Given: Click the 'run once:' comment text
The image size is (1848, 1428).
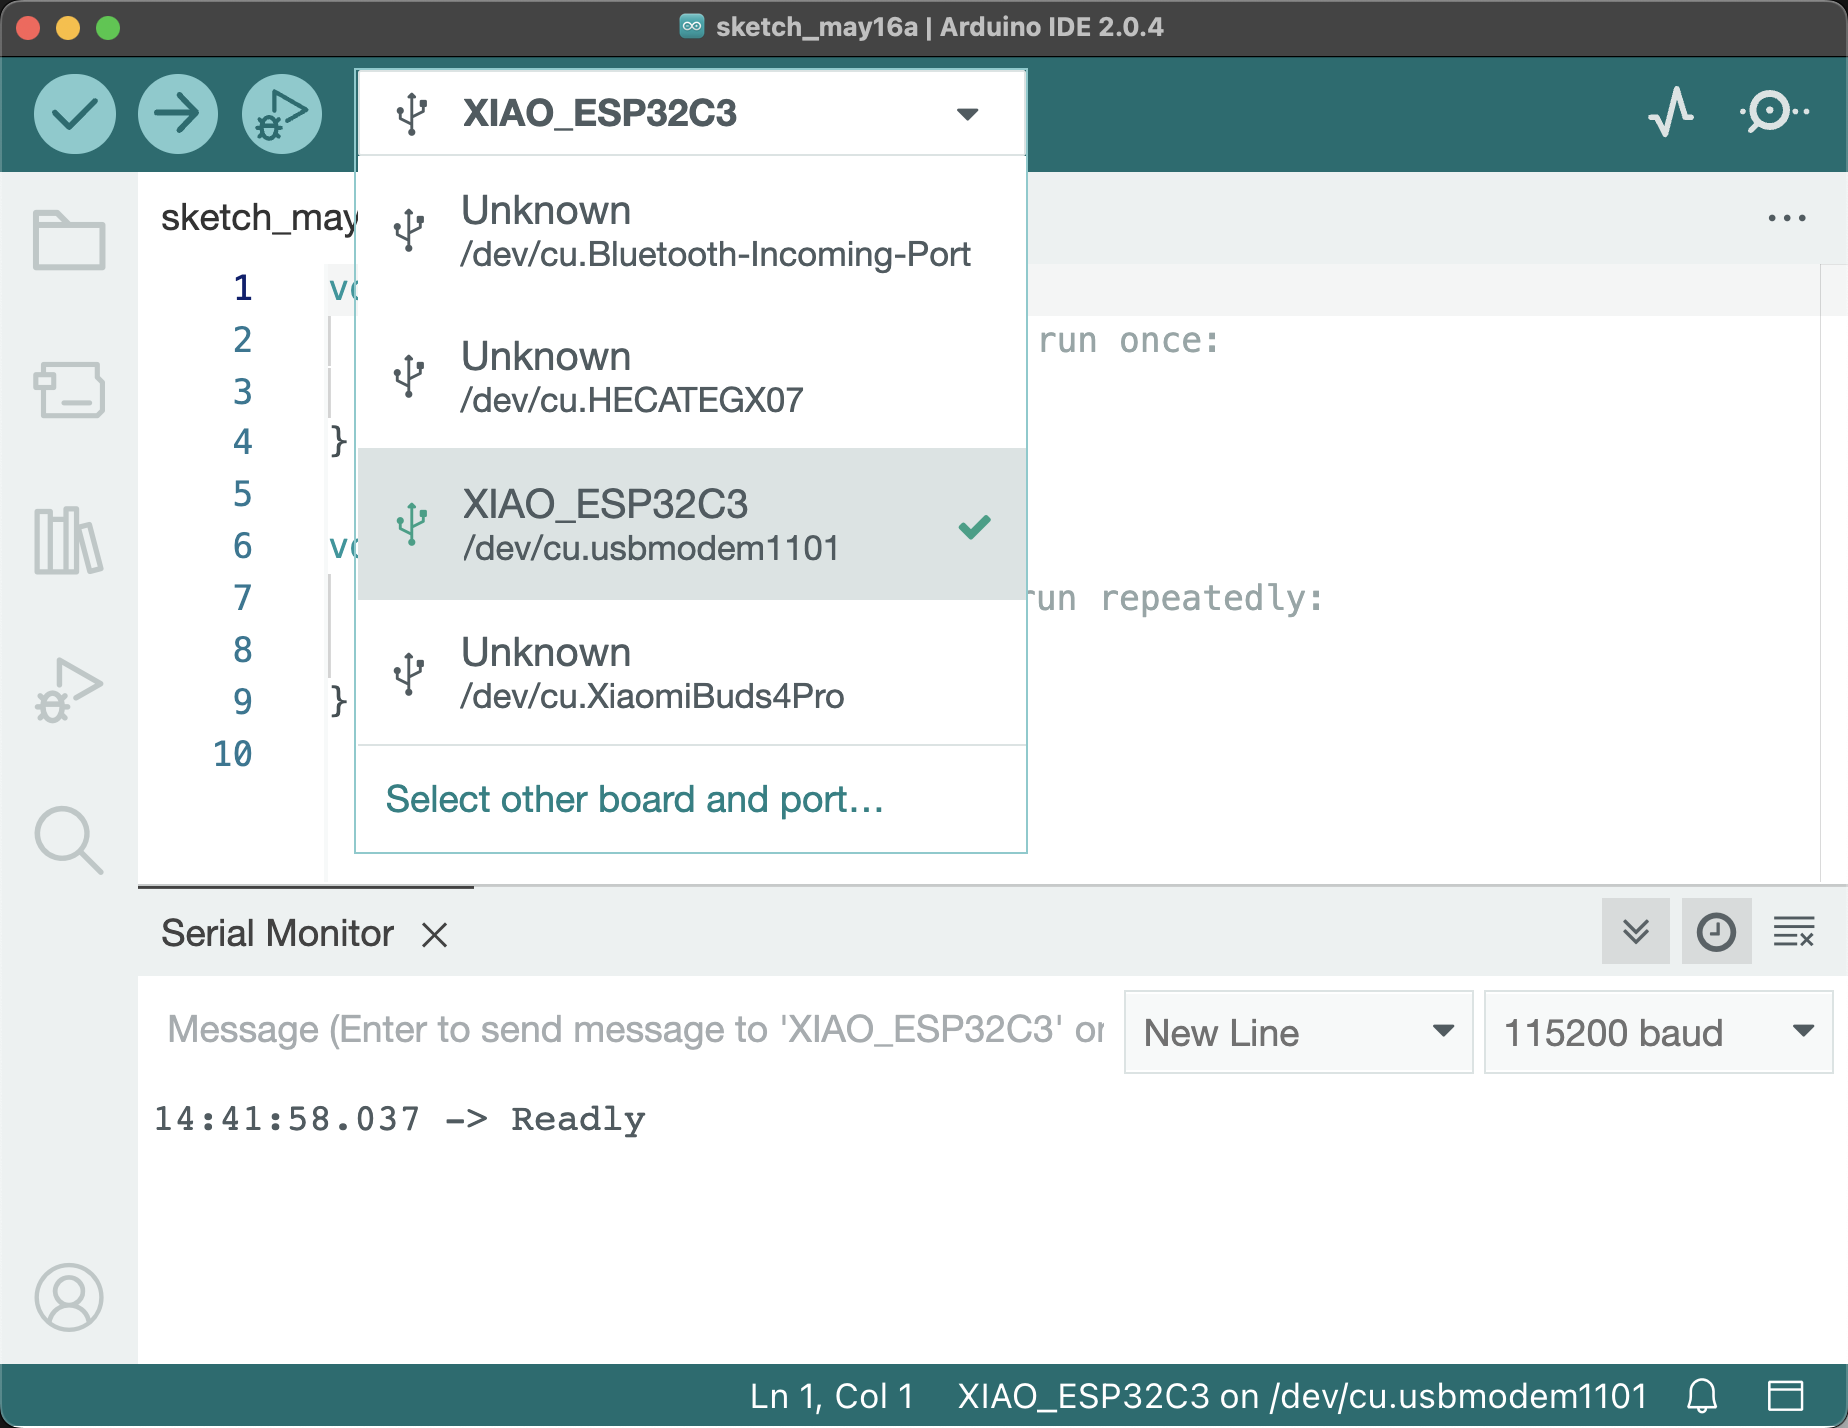Looking at the screenshot, I should pos(1129,341).
